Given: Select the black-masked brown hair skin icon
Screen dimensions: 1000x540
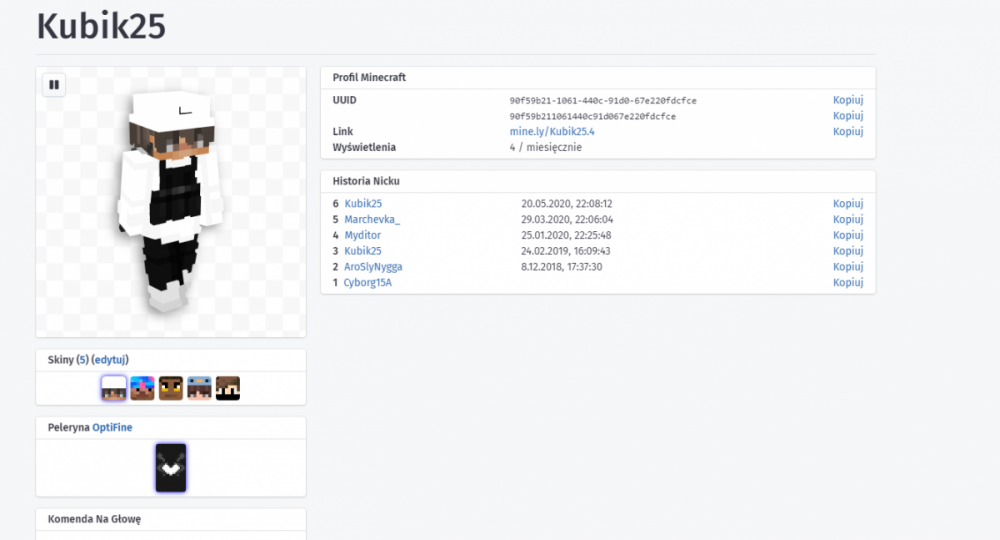Looking at the screenshot, I should (228, 388).
